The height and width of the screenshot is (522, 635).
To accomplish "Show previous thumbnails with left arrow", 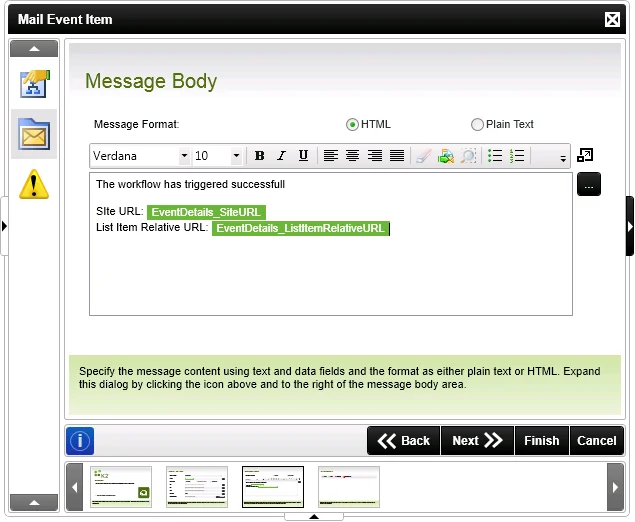I will click(x=75, y=487).
